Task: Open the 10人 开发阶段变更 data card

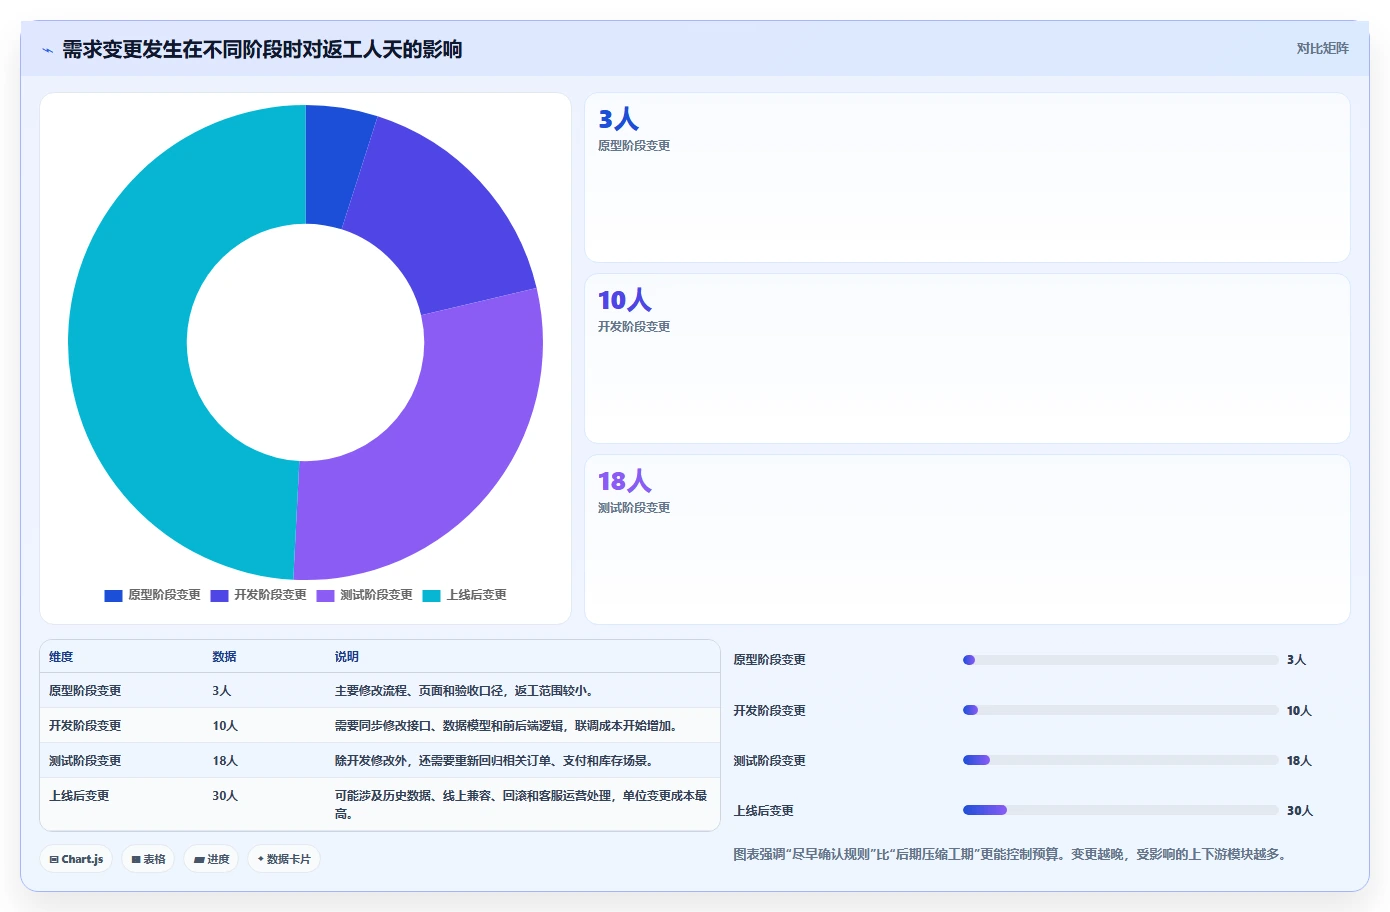Action: point(967,359)
